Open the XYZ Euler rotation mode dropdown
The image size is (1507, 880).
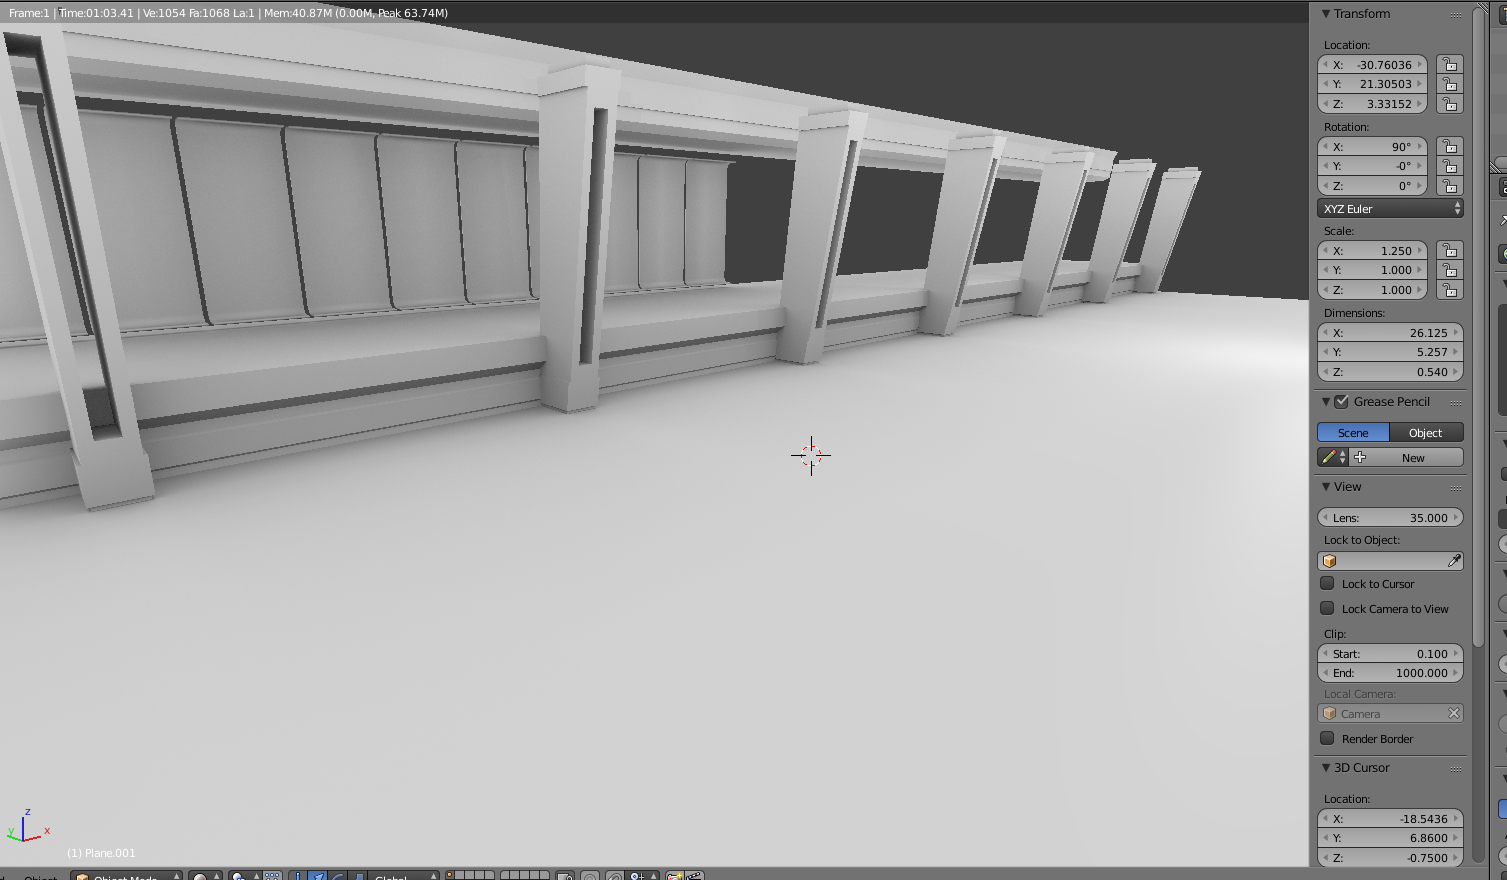1390,208
